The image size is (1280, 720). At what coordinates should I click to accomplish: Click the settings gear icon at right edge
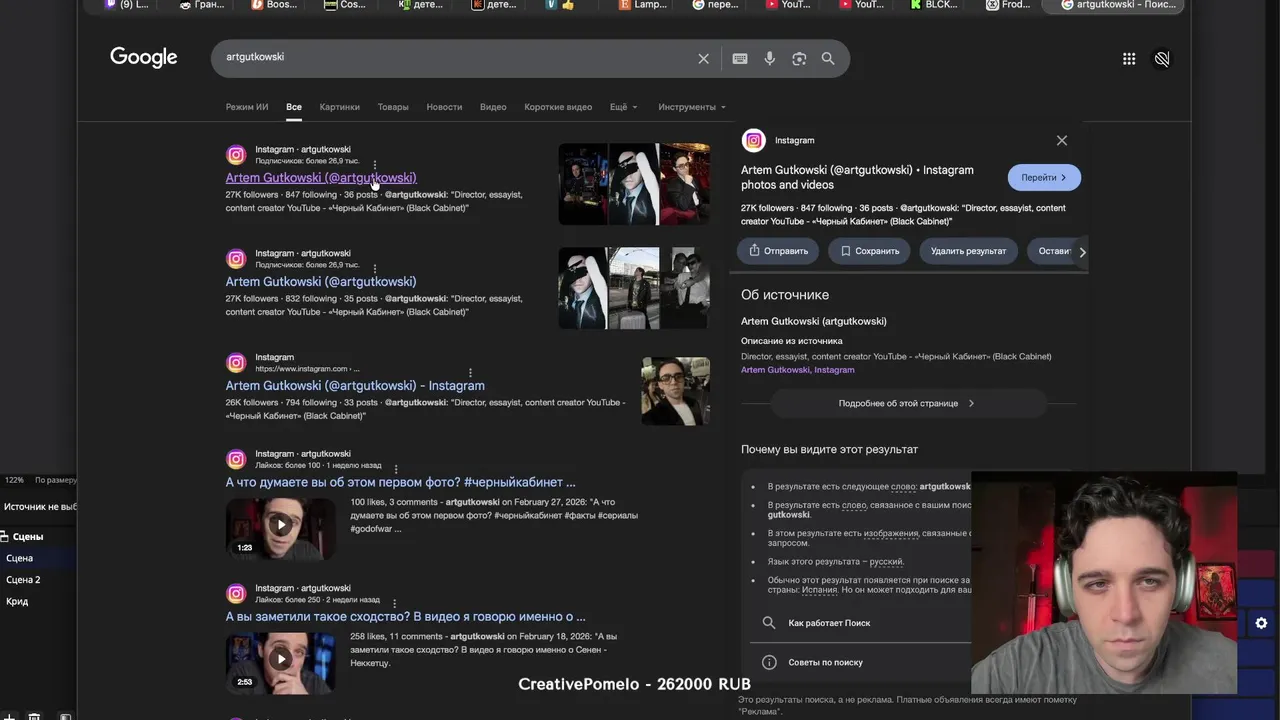tap(1261, 623)
